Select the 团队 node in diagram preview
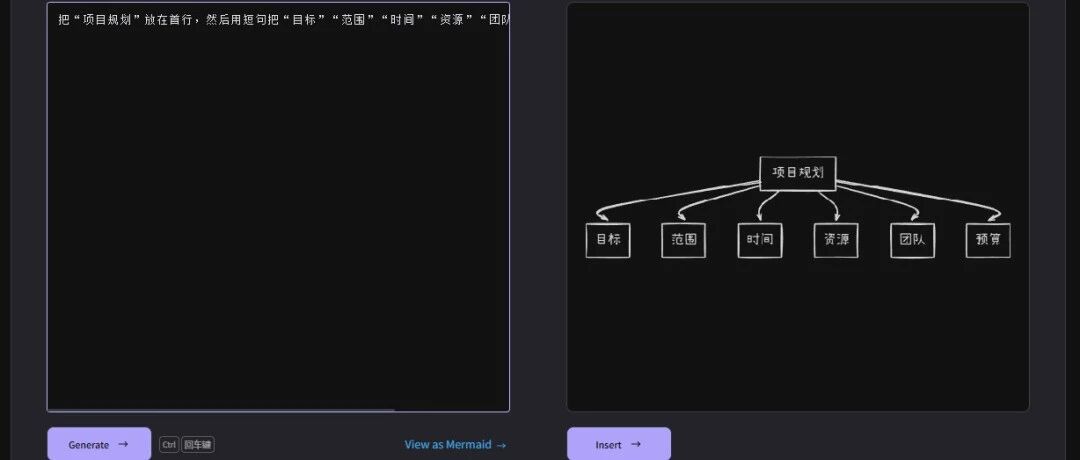This screenshot has height=460, width=1080. [x=912, y=240]
